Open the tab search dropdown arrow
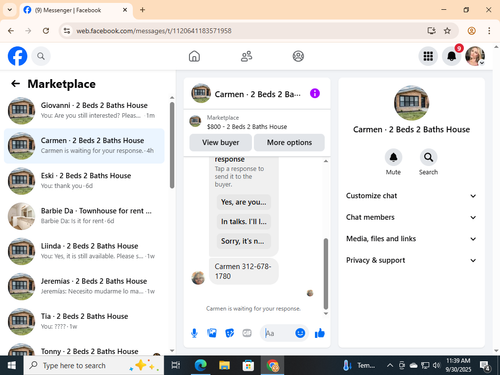The height and width of the screenshot is (375, 500). point(10,10)
